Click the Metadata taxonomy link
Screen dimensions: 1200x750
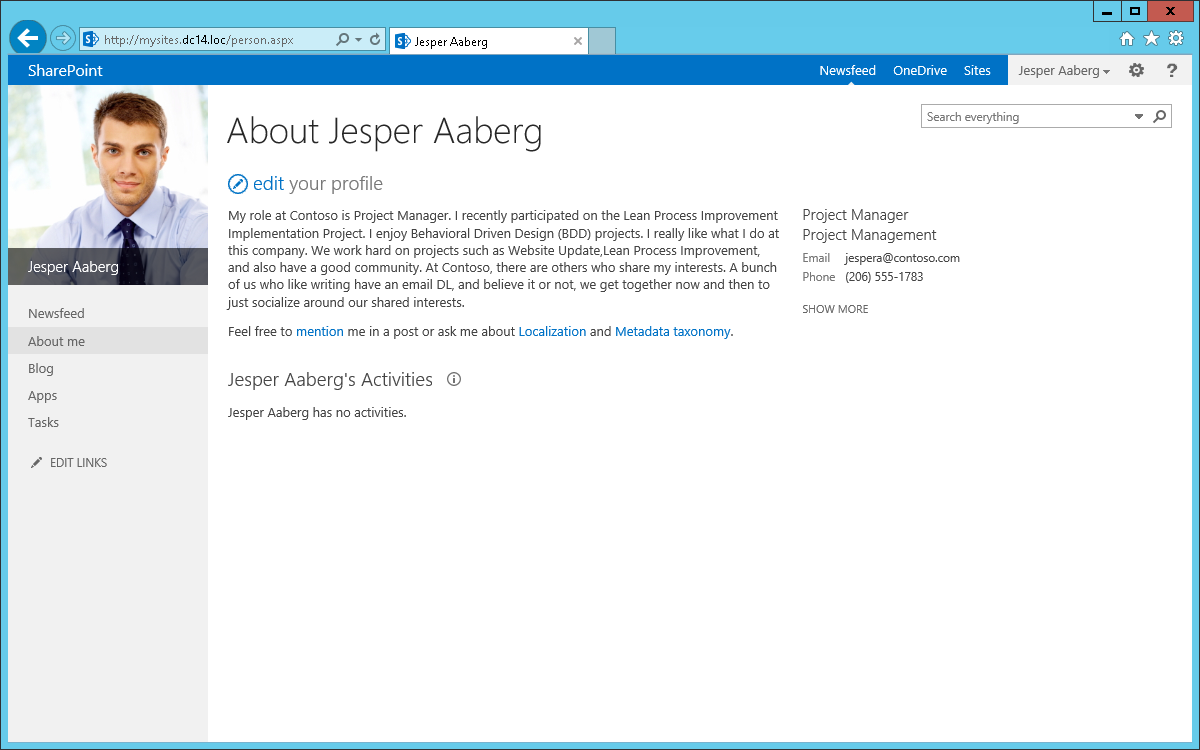point(672,332)
